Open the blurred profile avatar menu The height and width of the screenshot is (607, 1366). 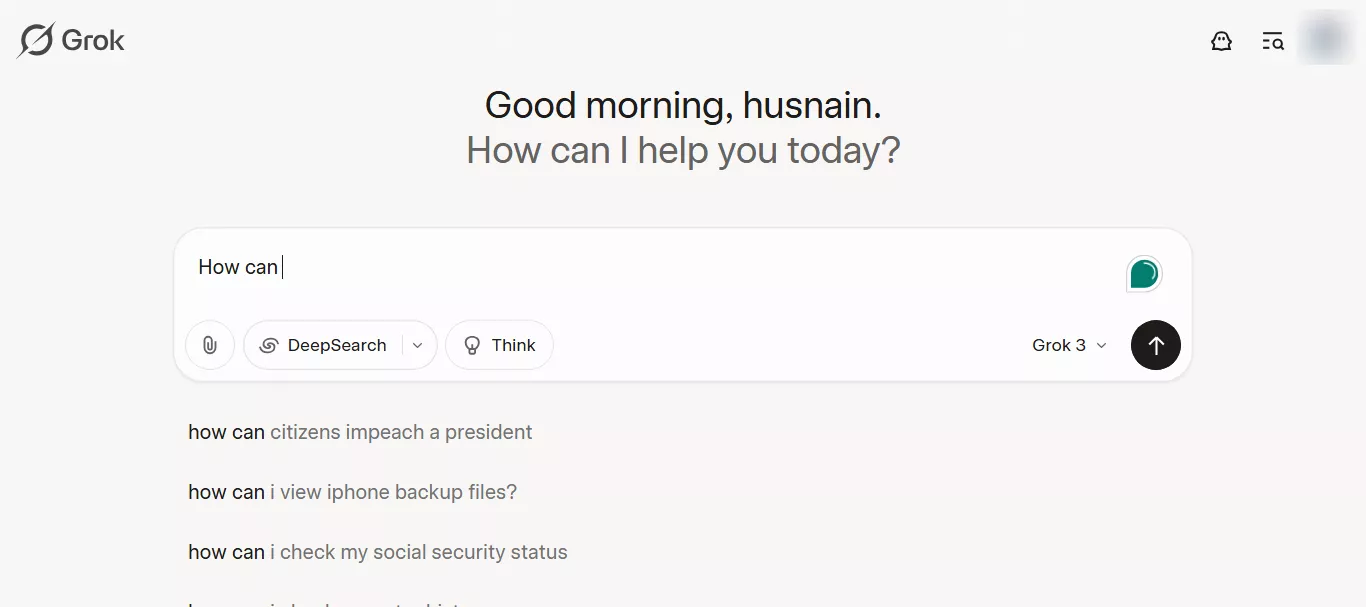click(1326, 39)
